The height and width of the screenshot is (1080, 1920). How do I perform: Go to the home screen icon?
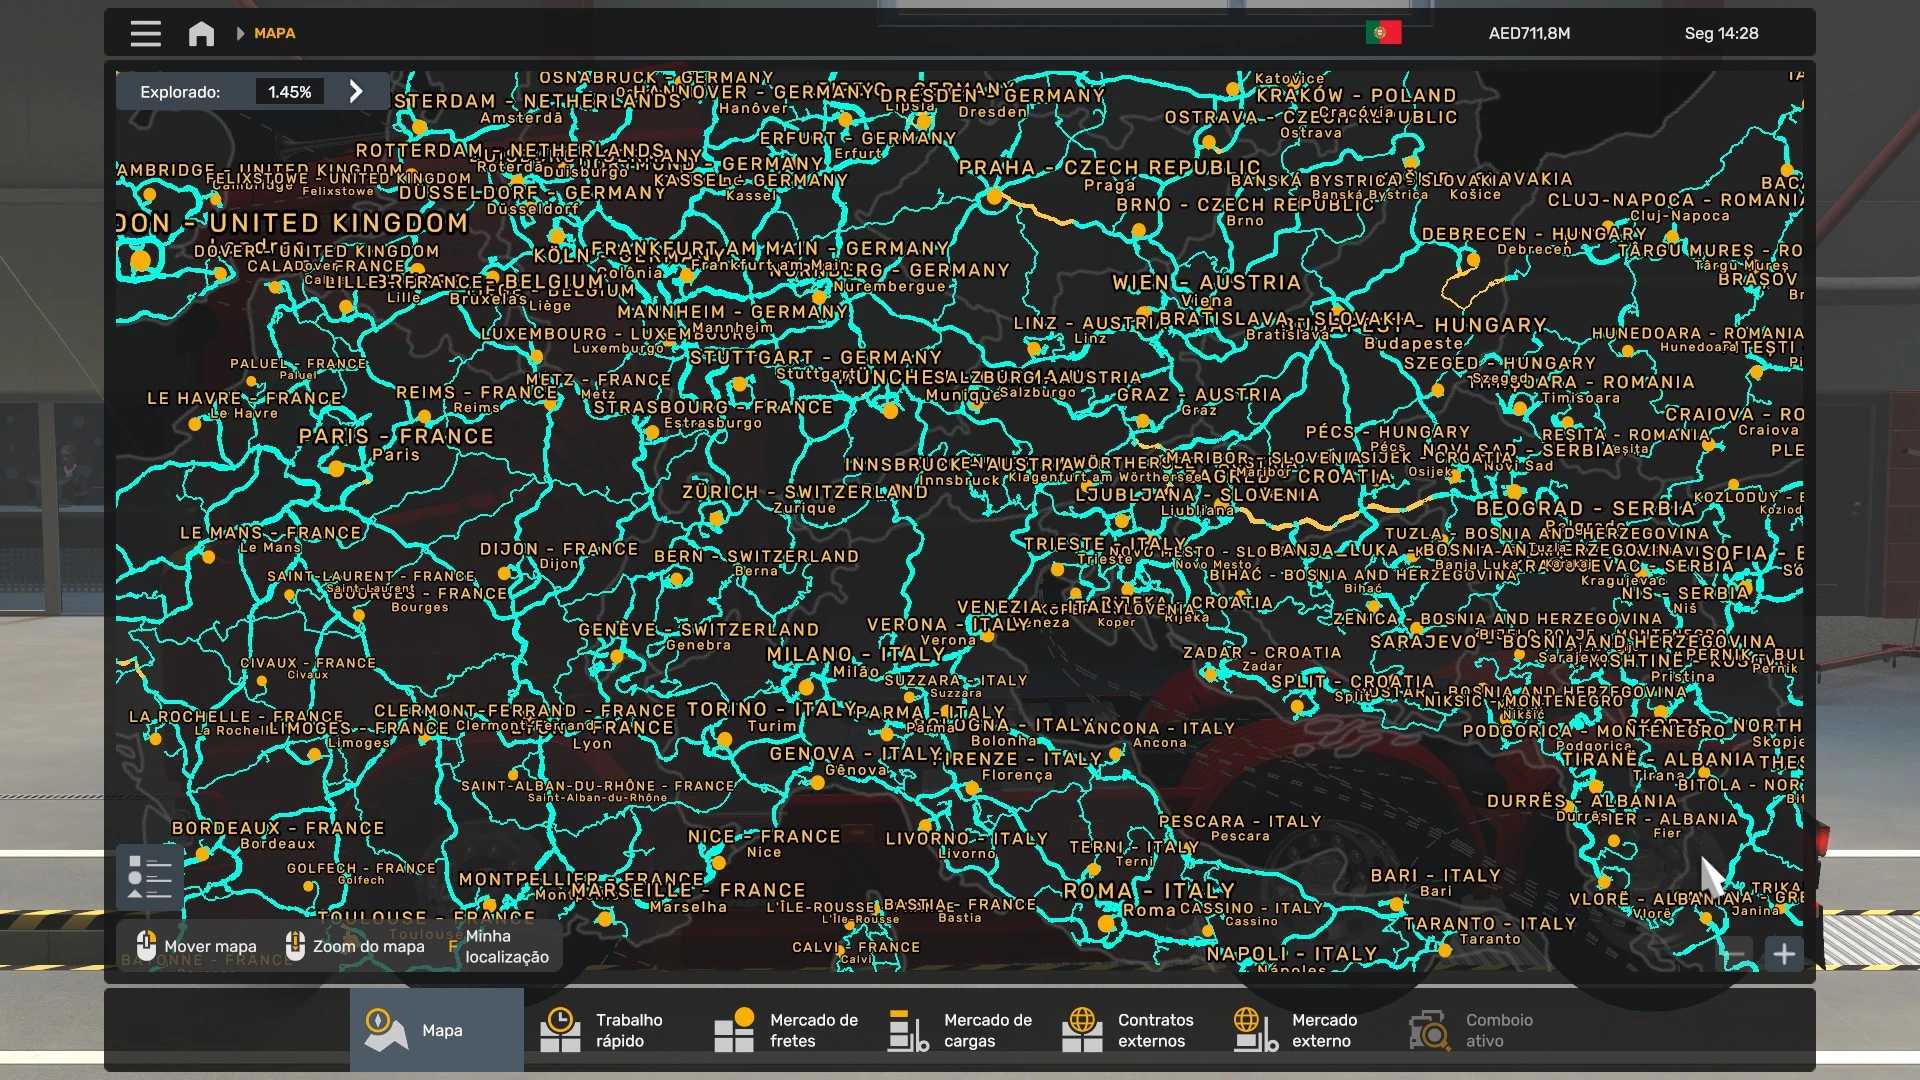201,33
